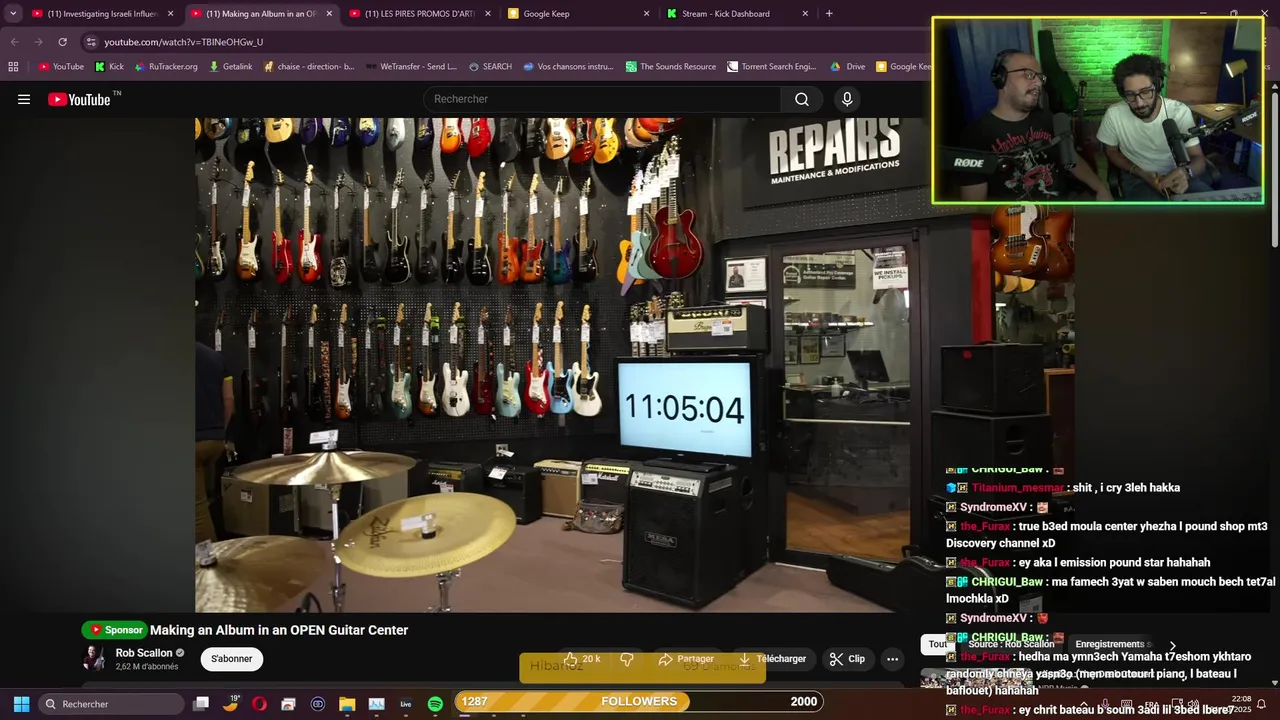Viewport: 1280px width, 720px height.
Task: Open Opera browser from taskbar
Action: [260, 704]
